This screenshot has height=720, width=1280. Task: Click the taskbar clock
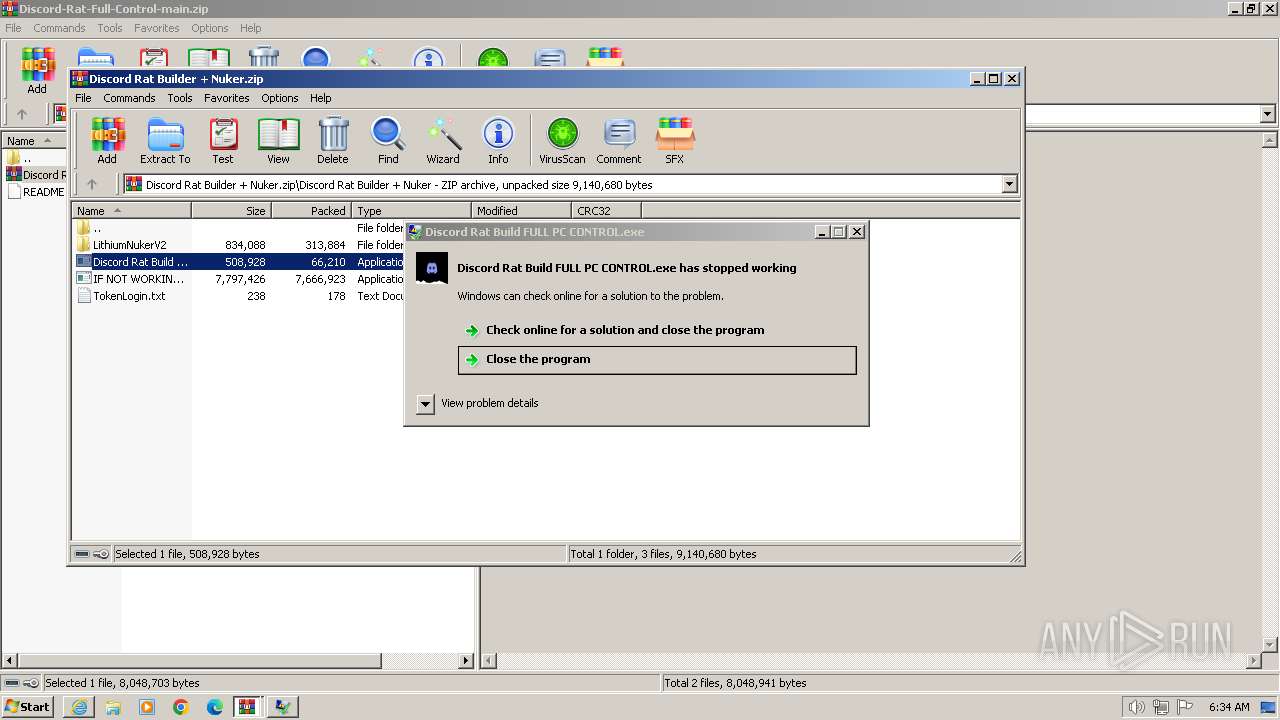click(x=1229, y=707)
